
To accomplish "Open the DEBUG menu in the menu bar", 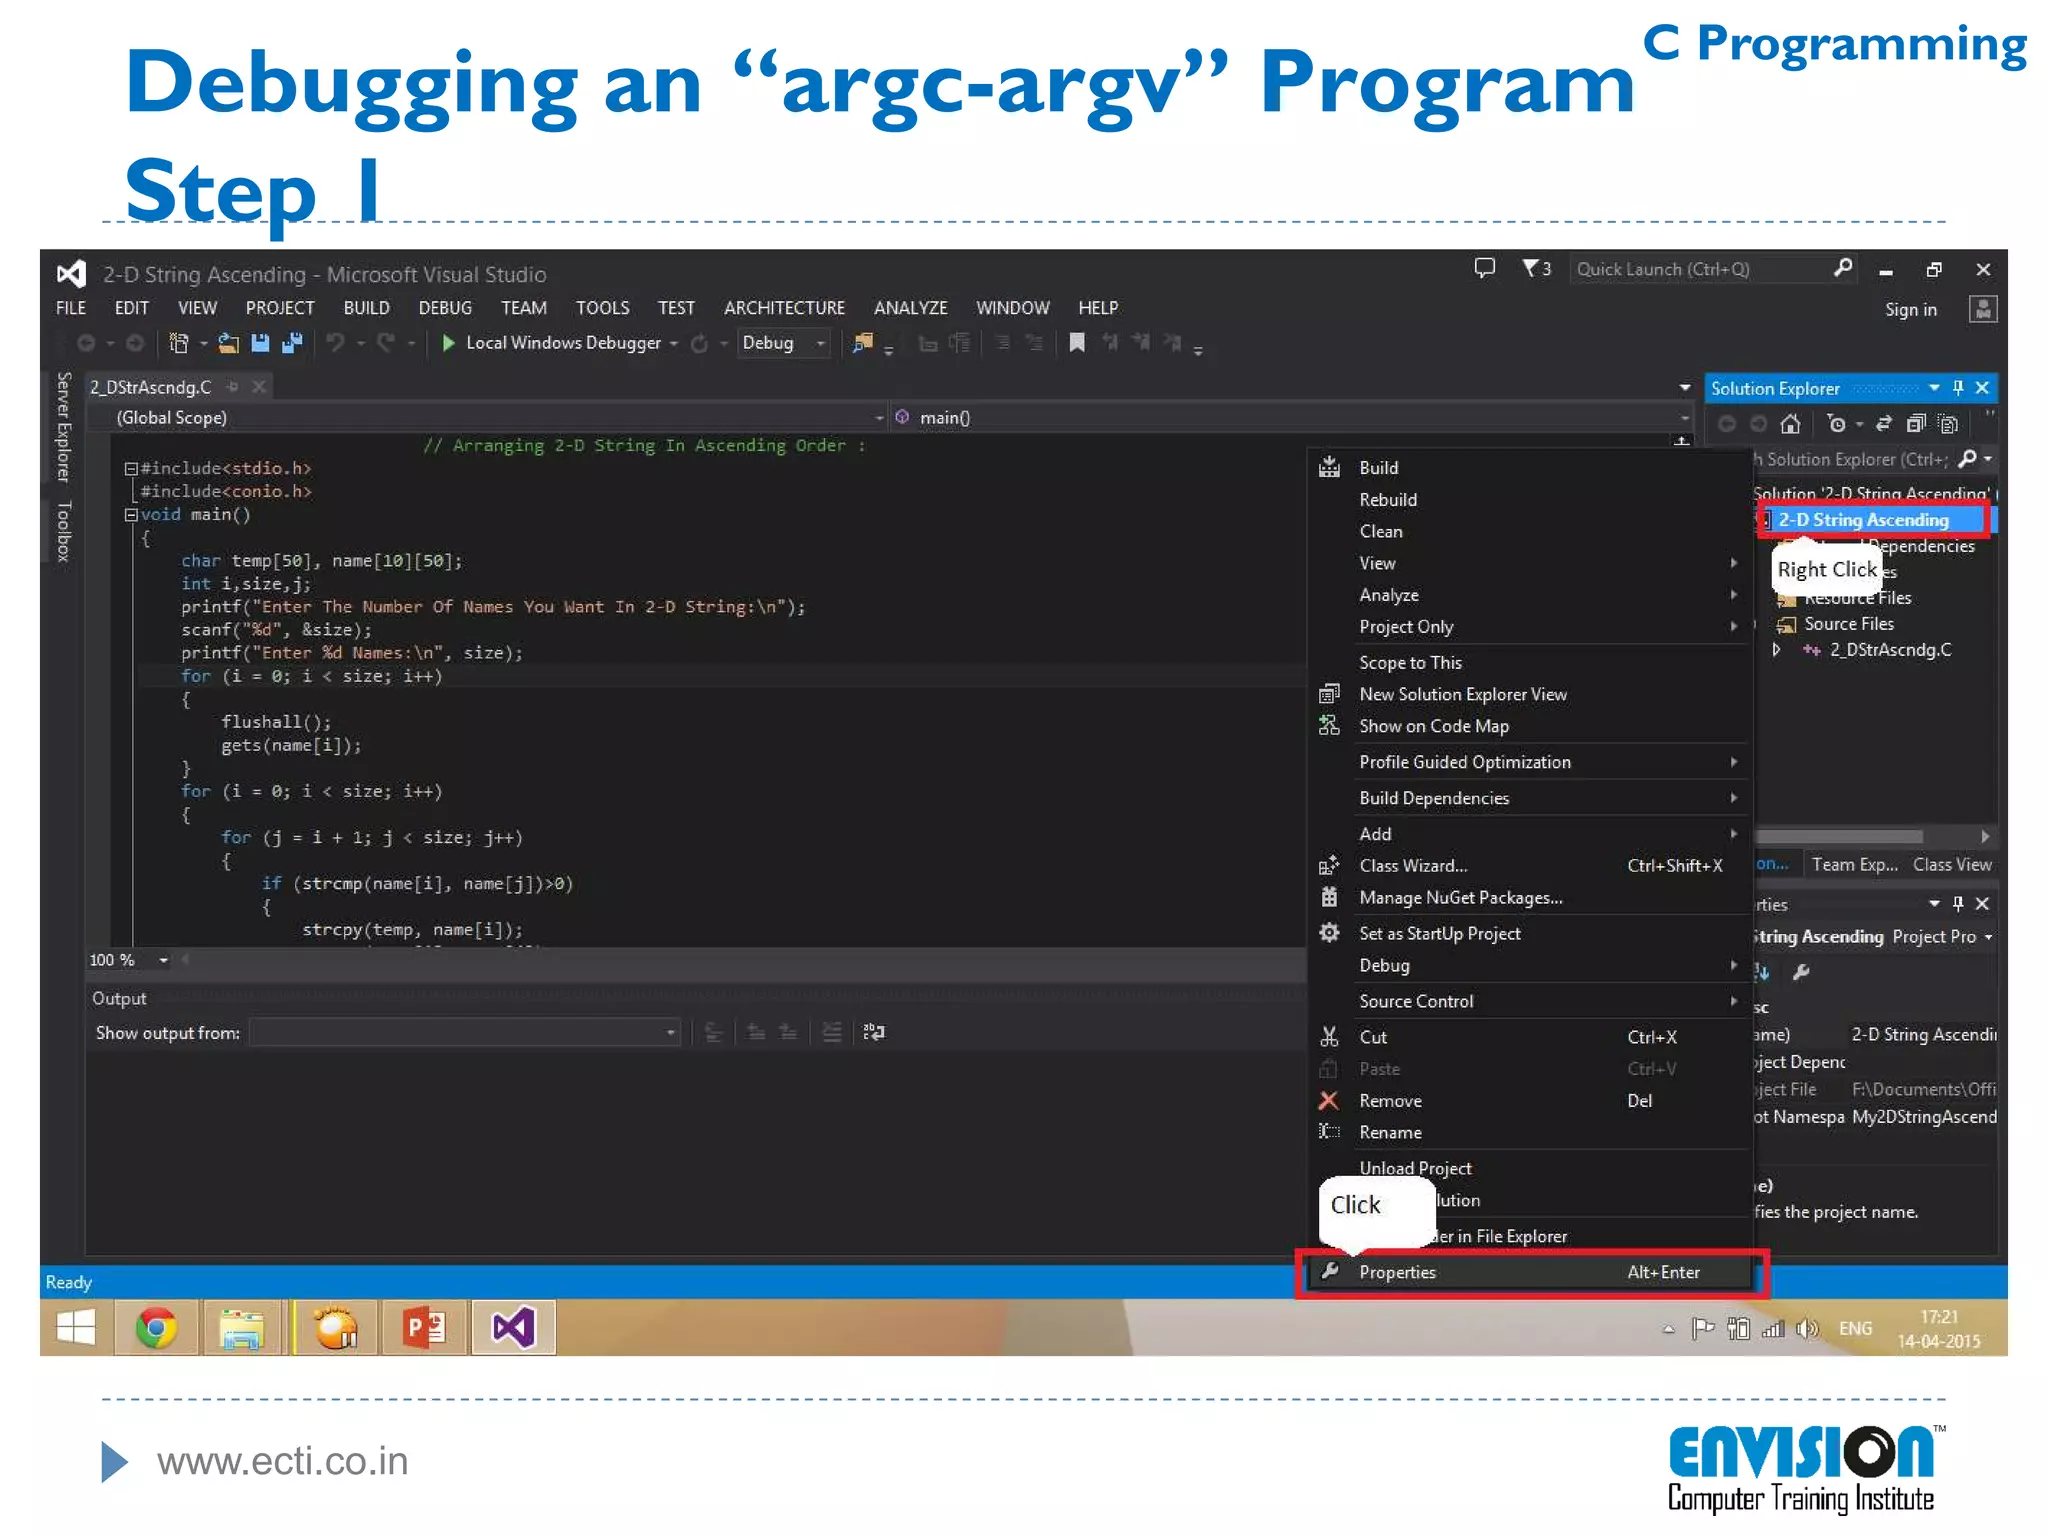I will click(x=445, y=308).
